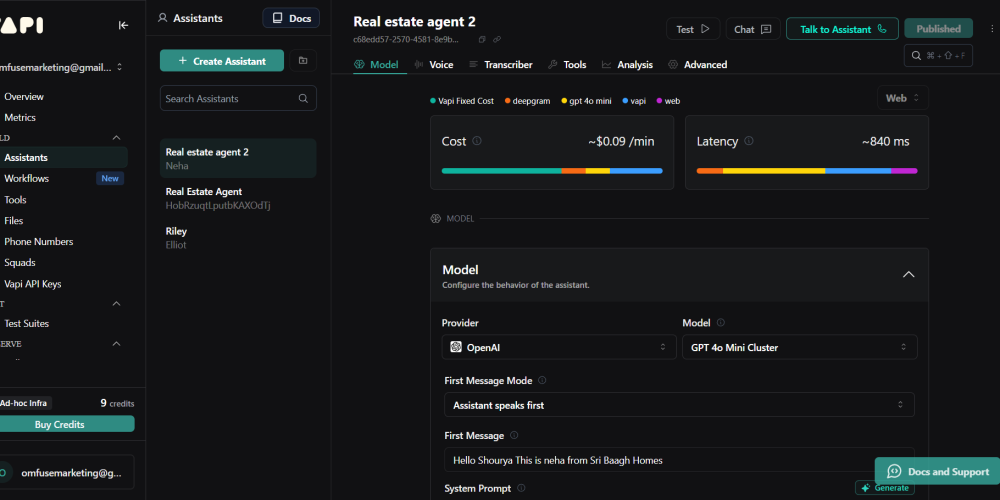Select the Real Estate Agent assistant

(x=238, y=198)
